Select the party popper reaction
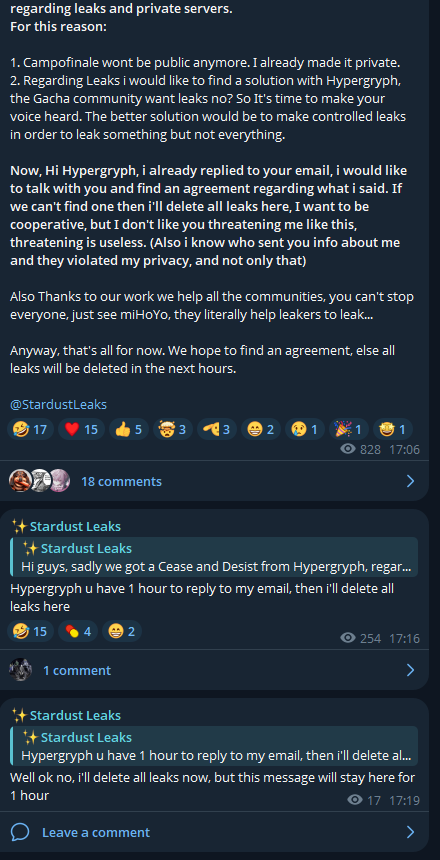 tap(348, 429)
